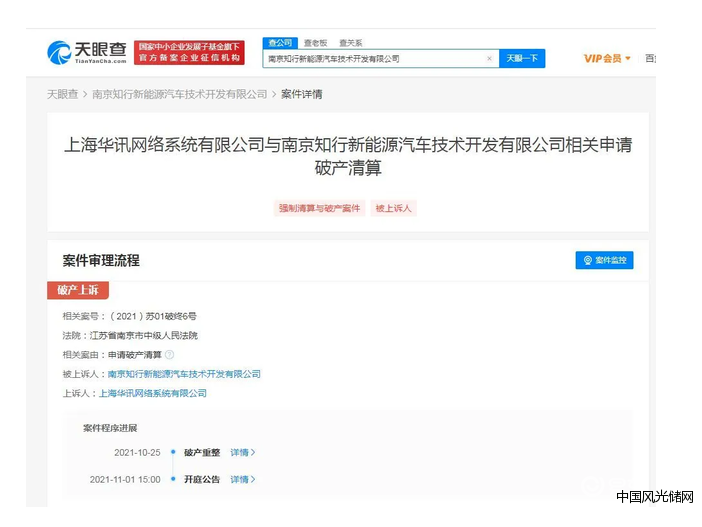Click the court name 江苏省南京市中级人民法院
This screenshot has height=527, width=702.
pyautogui.click(x=144, y=335)
